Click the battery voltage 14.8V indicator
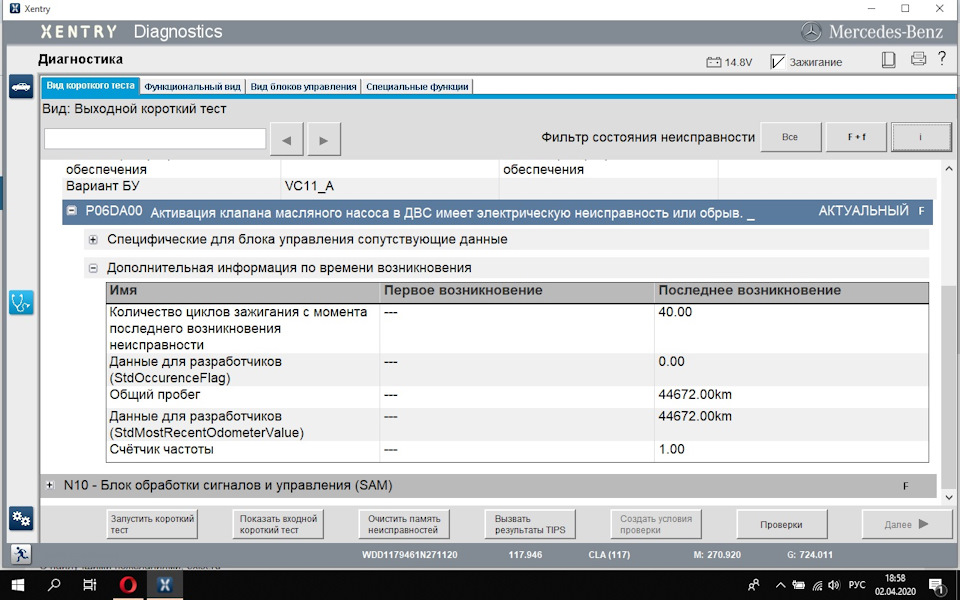Image resolution: width=960 pixels, height=600 pixels. pyautogui.click(x=729, y=62)
